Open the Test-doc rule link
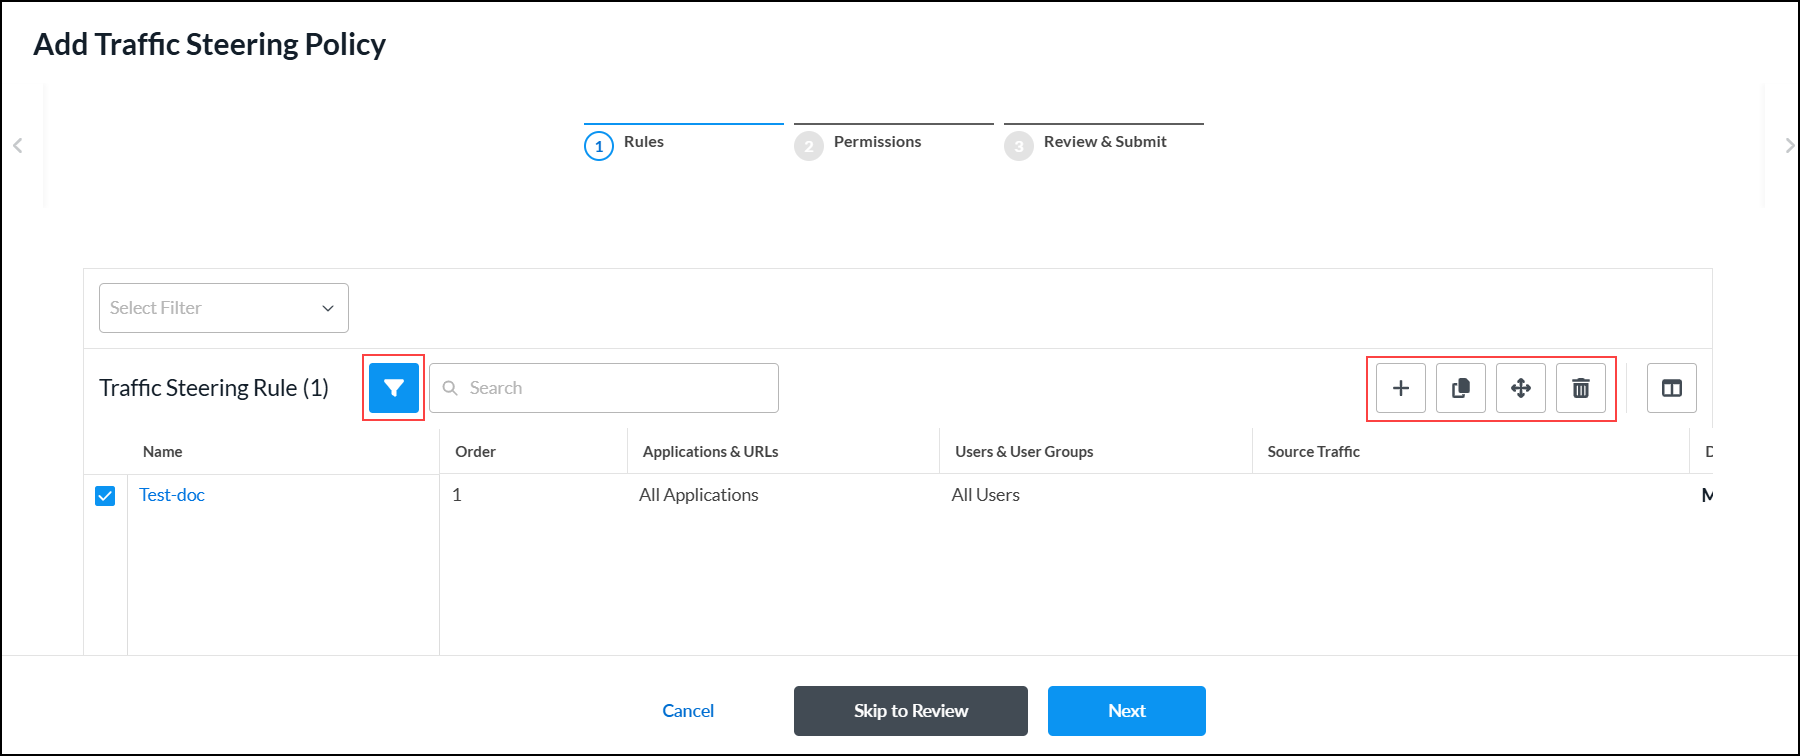 click(172, 495)
